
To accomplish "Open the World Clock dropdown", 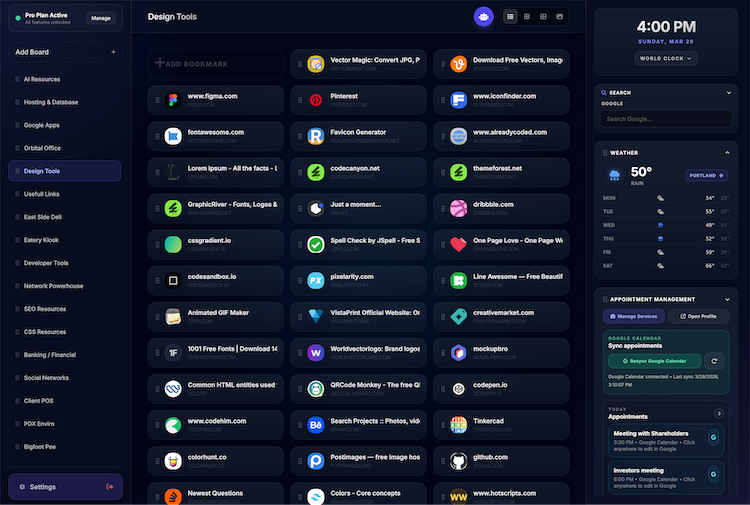I will [x=666, y=58].
